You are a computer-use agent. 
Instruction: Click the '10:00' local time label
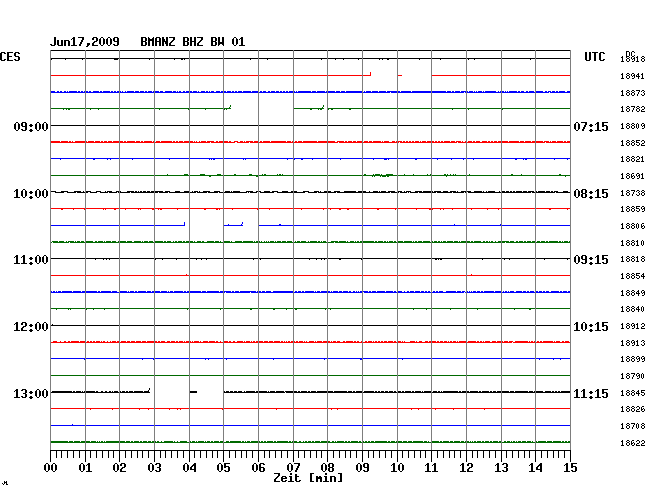click(31, 194)
